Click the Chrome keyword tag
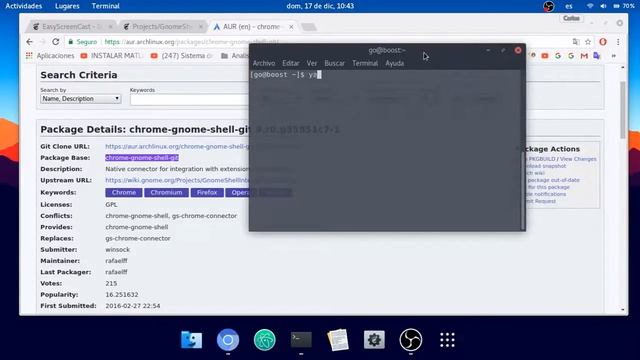 124,192
